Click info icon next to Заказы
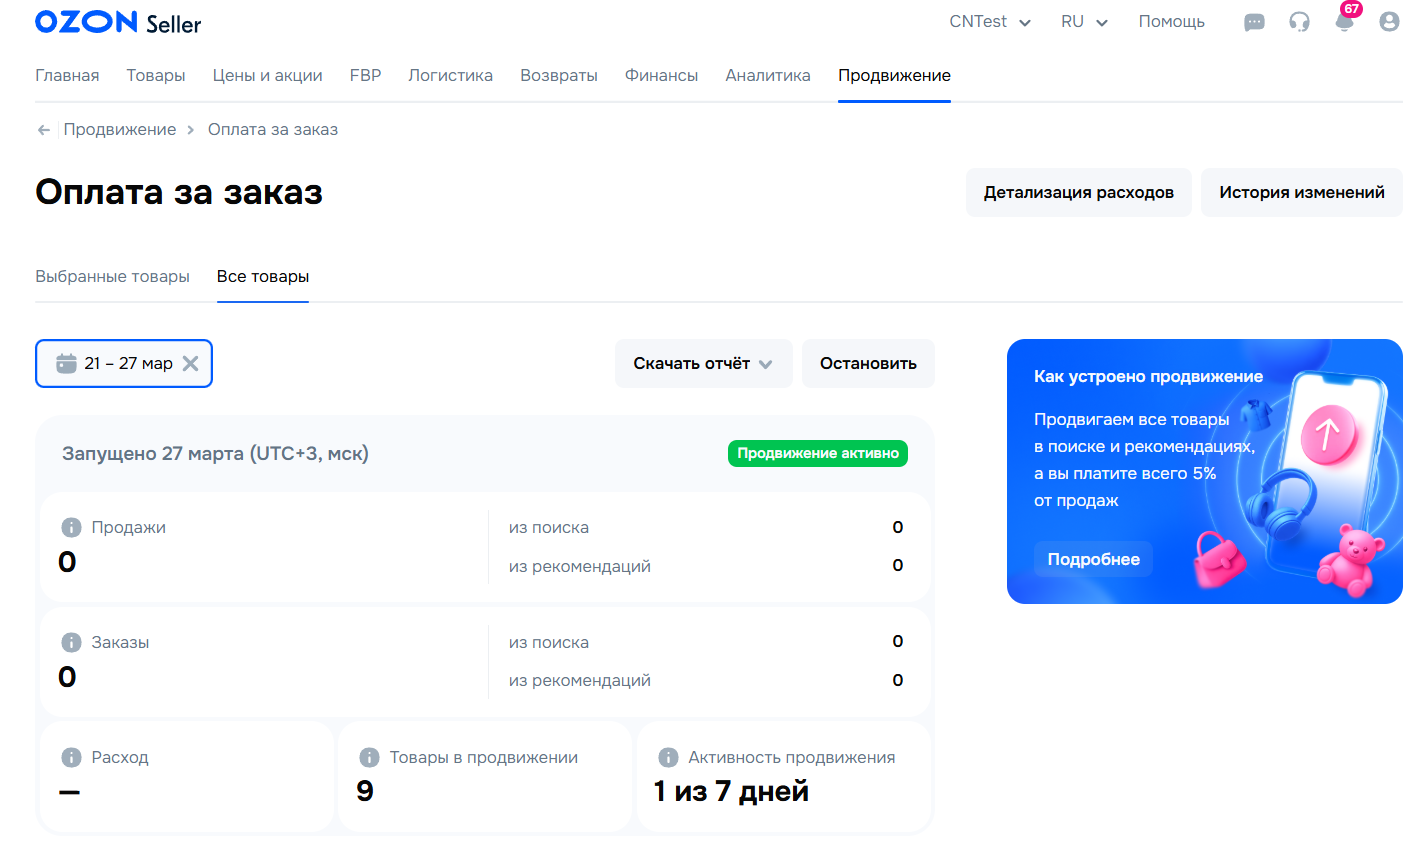The height and width of the screenshot is (859, 1426). (x=71, y=642)
